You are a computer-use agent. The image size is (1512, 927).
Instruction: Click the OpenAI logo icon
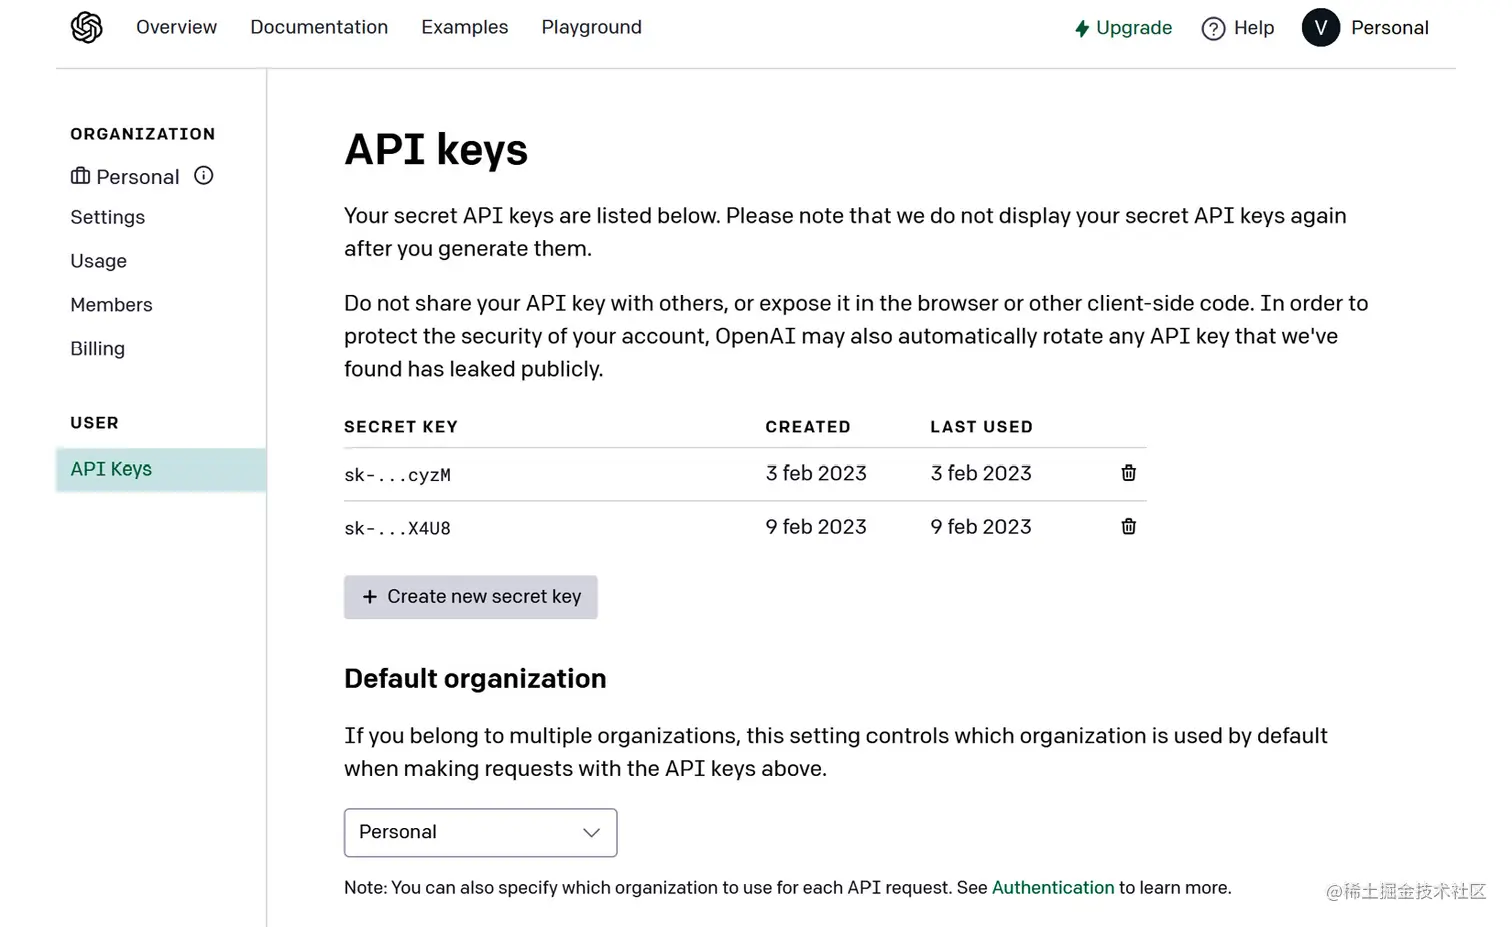(87, 27)
